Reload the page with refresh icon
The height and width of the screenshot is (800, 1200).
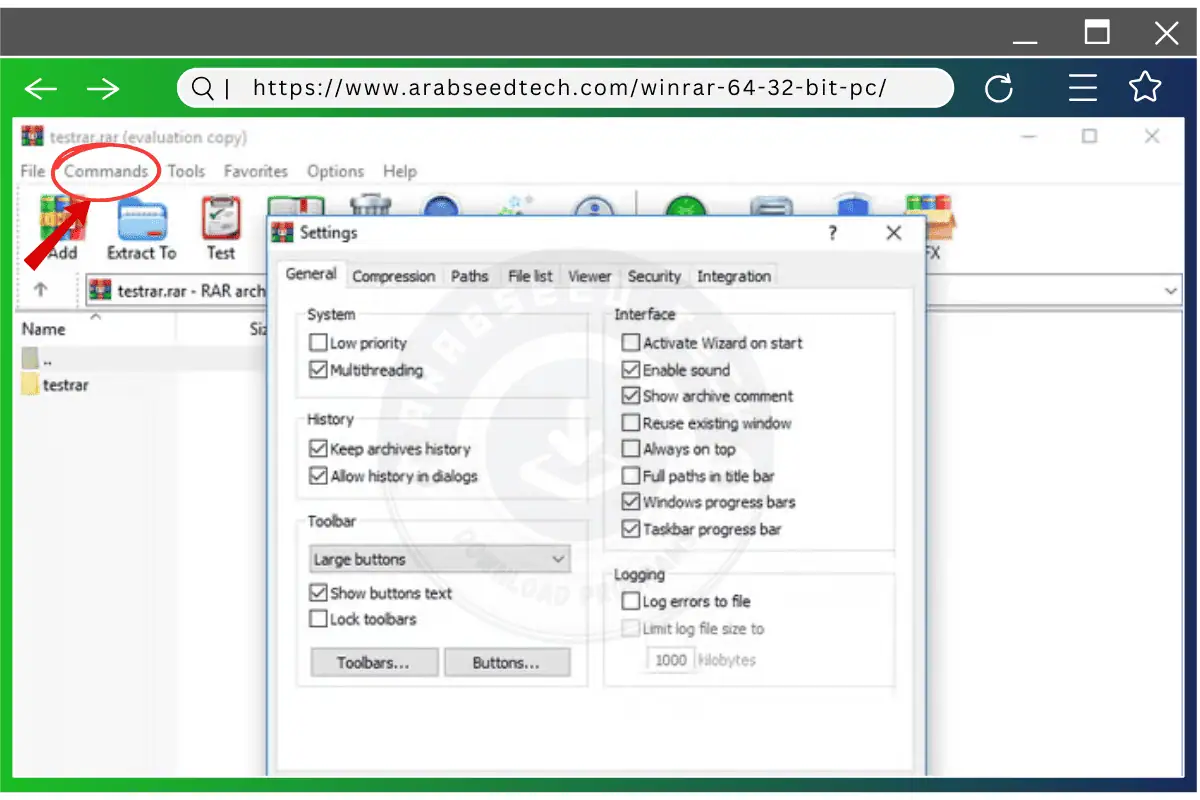[999, 89]
